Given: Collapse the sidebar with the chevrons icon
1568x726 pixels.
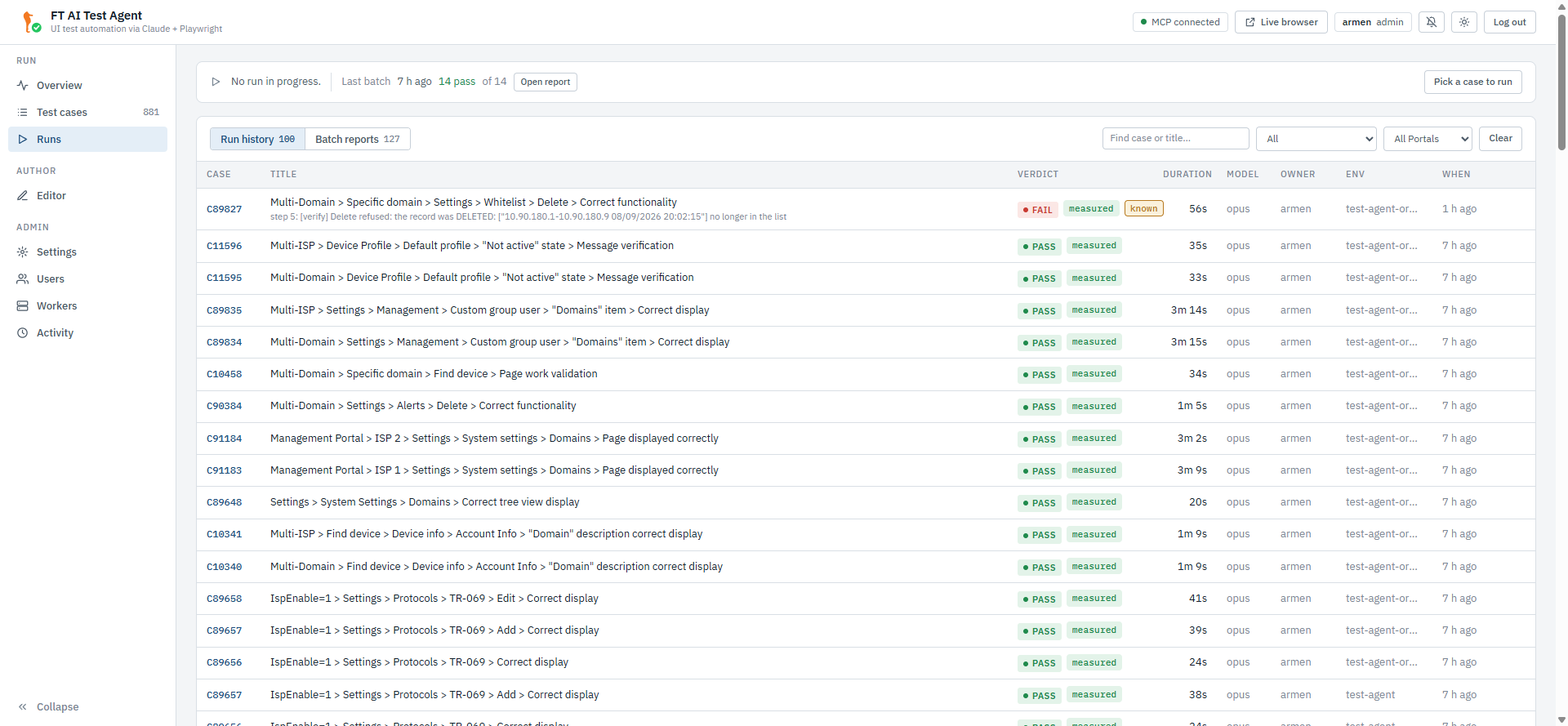Looking at the screenshot, I should [x=23, y=707].
